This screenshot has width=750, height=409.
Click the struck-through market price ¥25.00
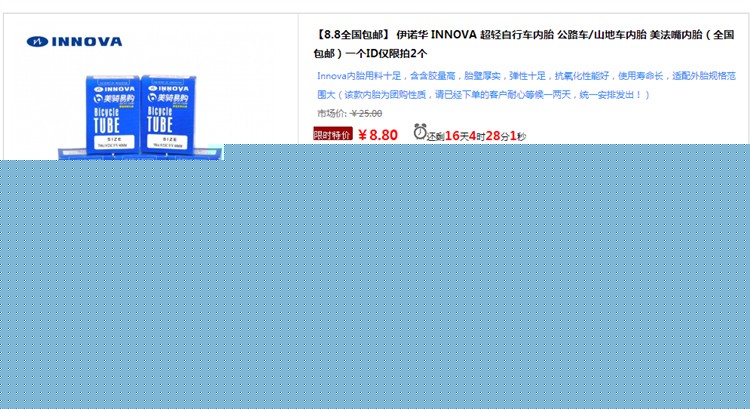pos(366,113)
